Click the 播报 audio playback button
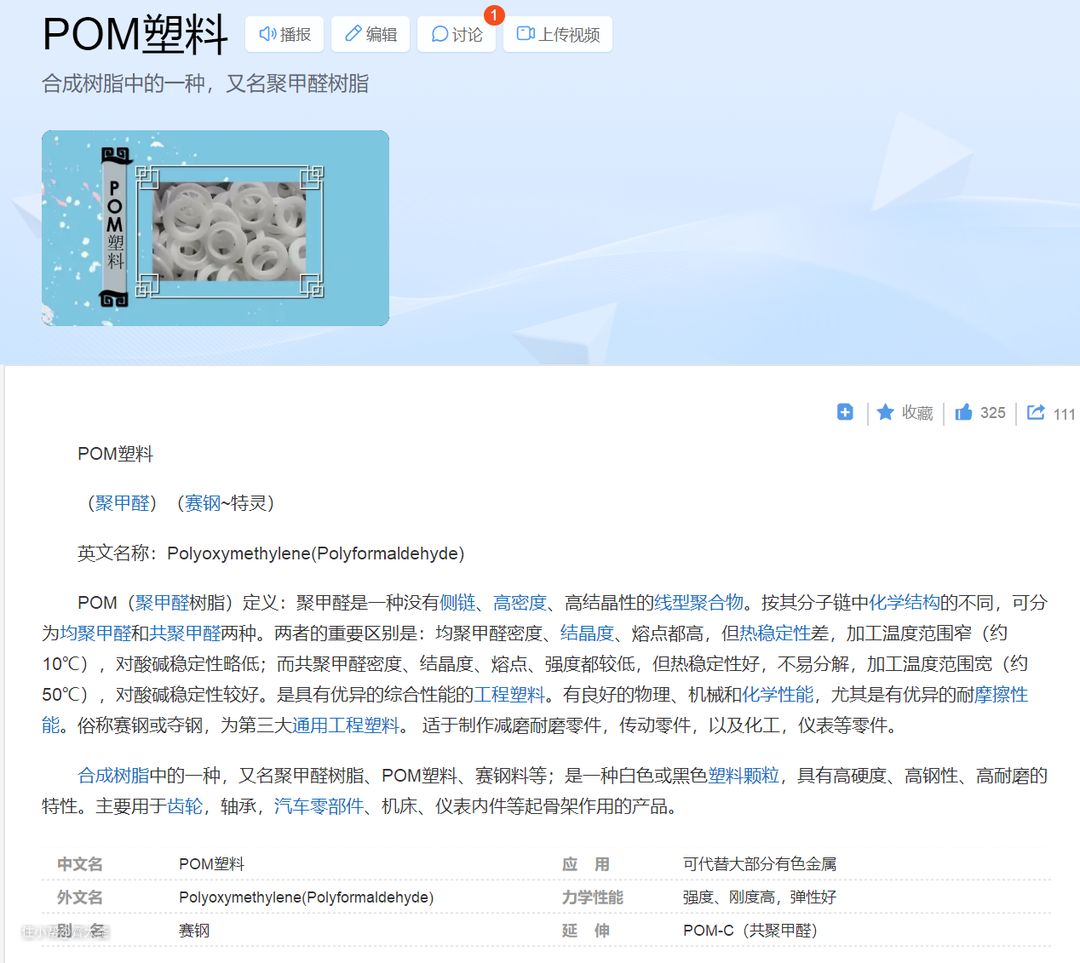Viewport: 1080px width, 963px height. tap(284, 34)
